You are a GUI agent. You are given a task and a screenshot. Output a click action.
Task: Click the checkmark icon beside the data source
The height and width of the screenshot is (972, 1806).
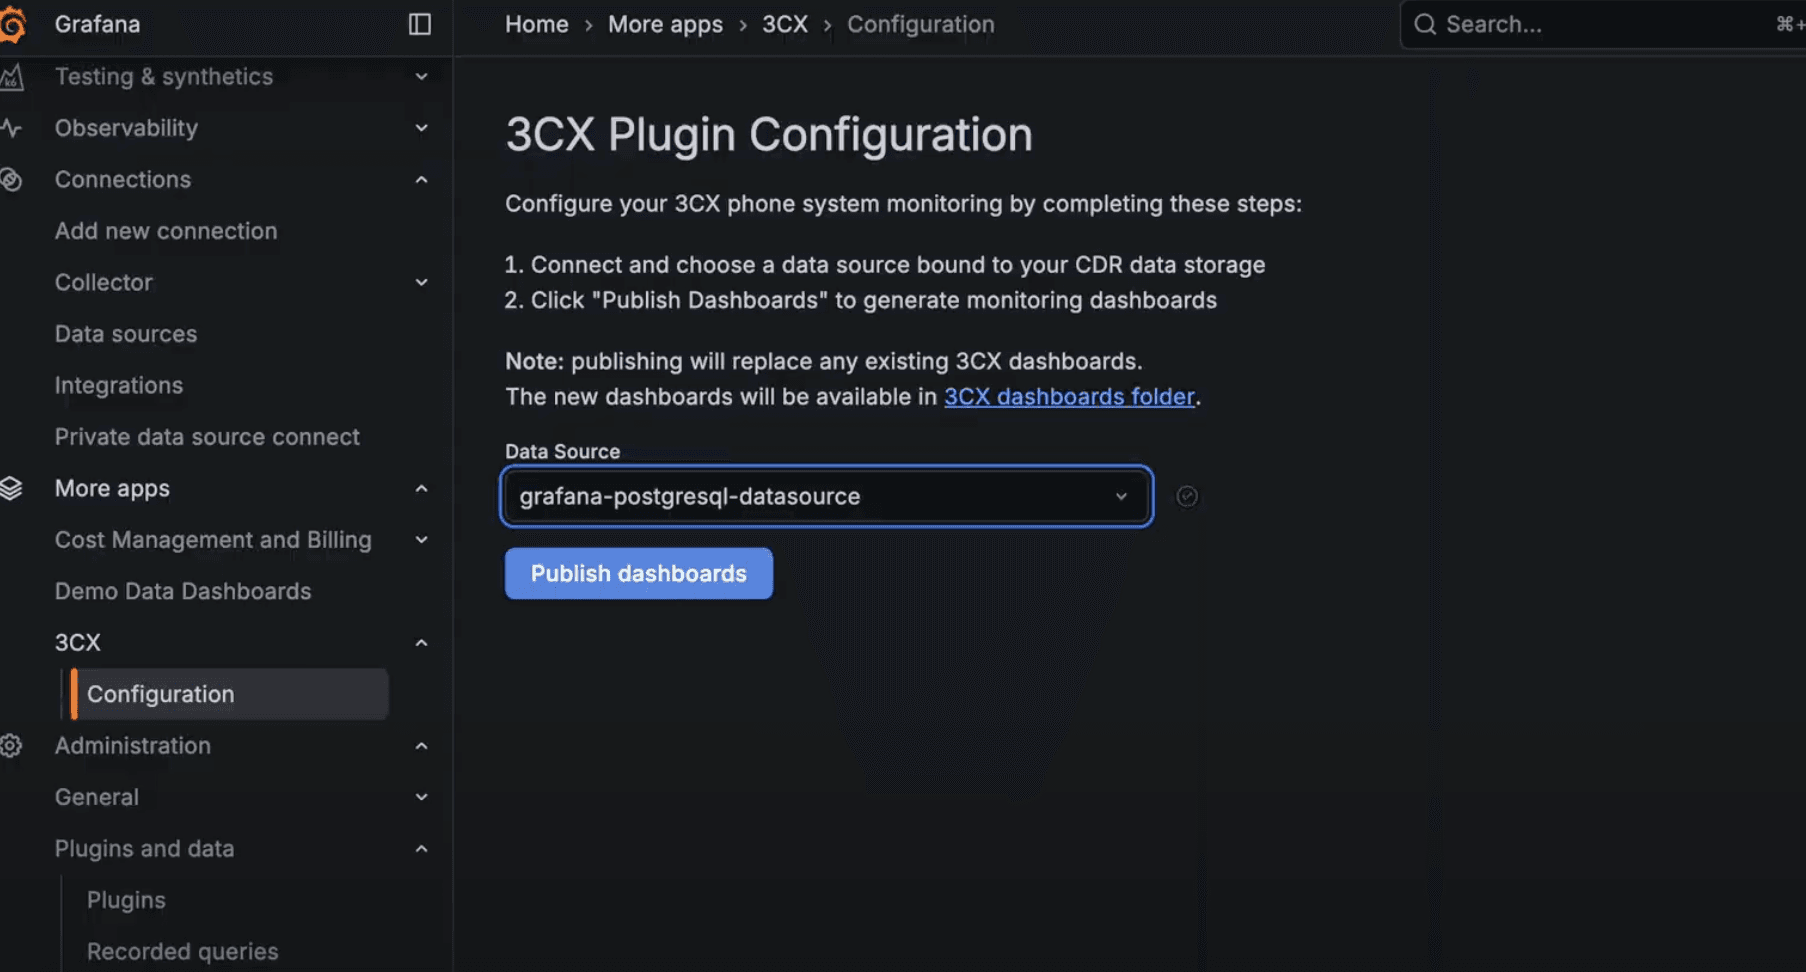tap(1186, 496)
